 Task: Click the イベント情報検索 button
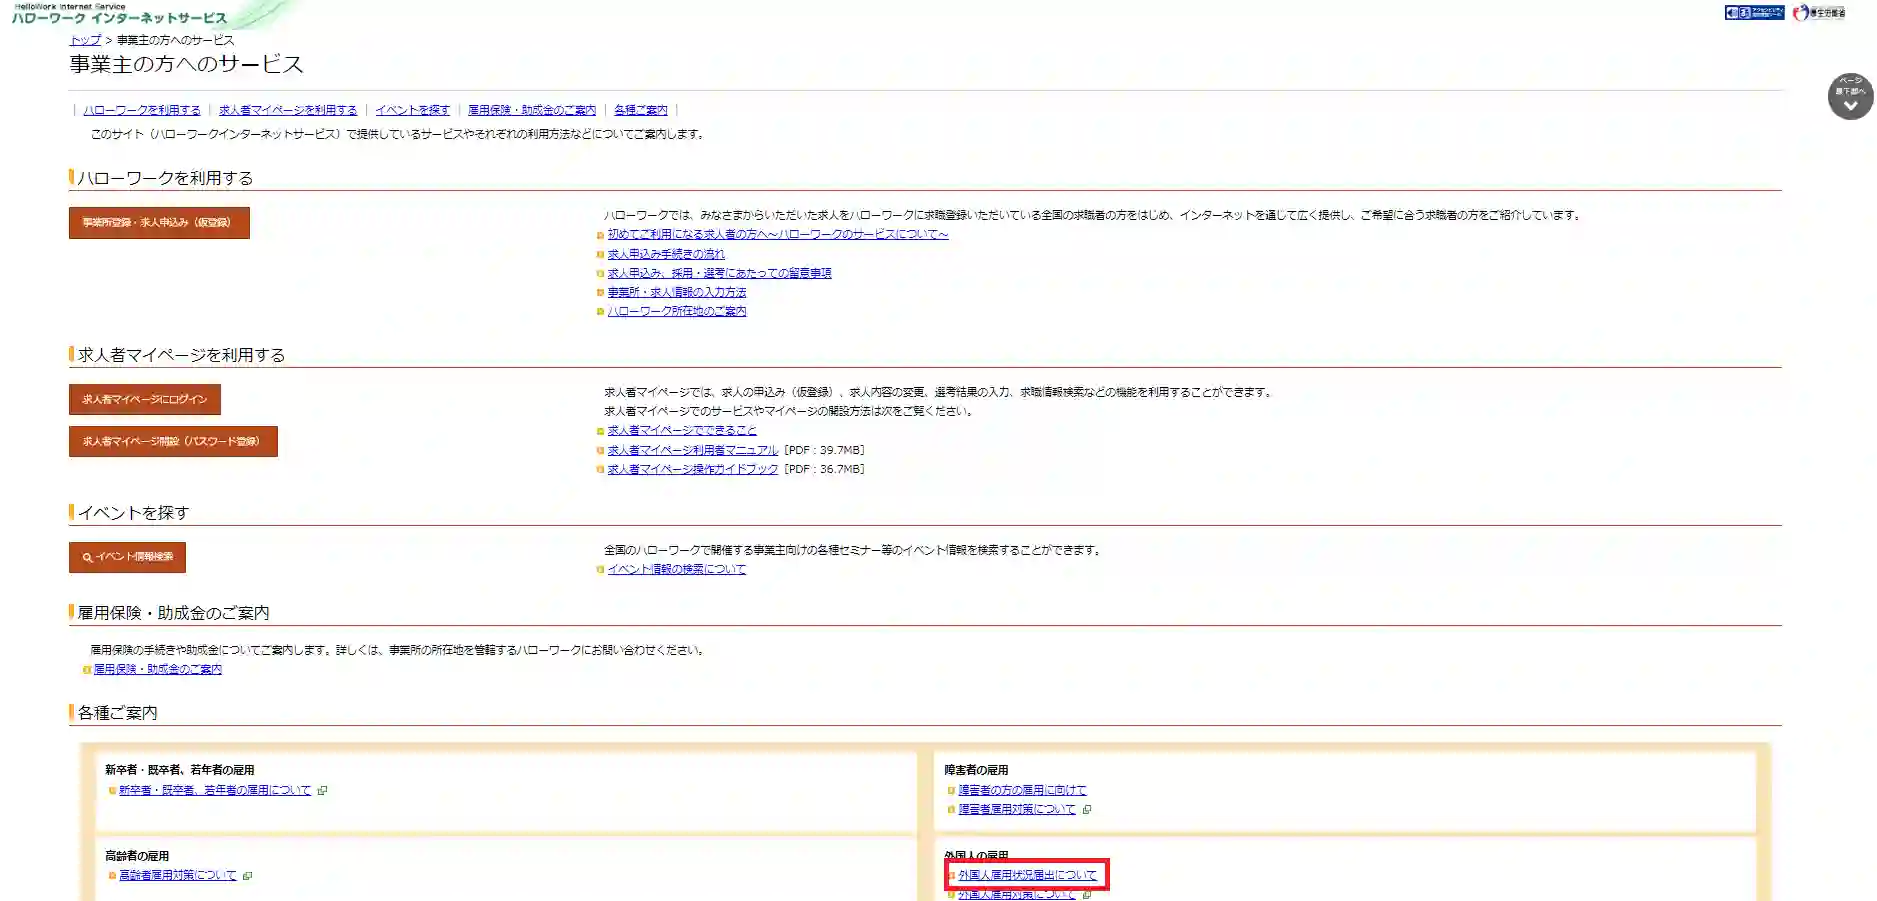pos(127,557)
